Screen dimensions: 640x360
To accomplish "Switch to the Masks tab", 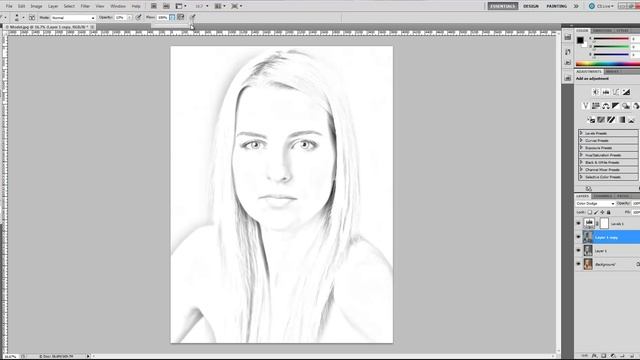I will click(612, 71).
